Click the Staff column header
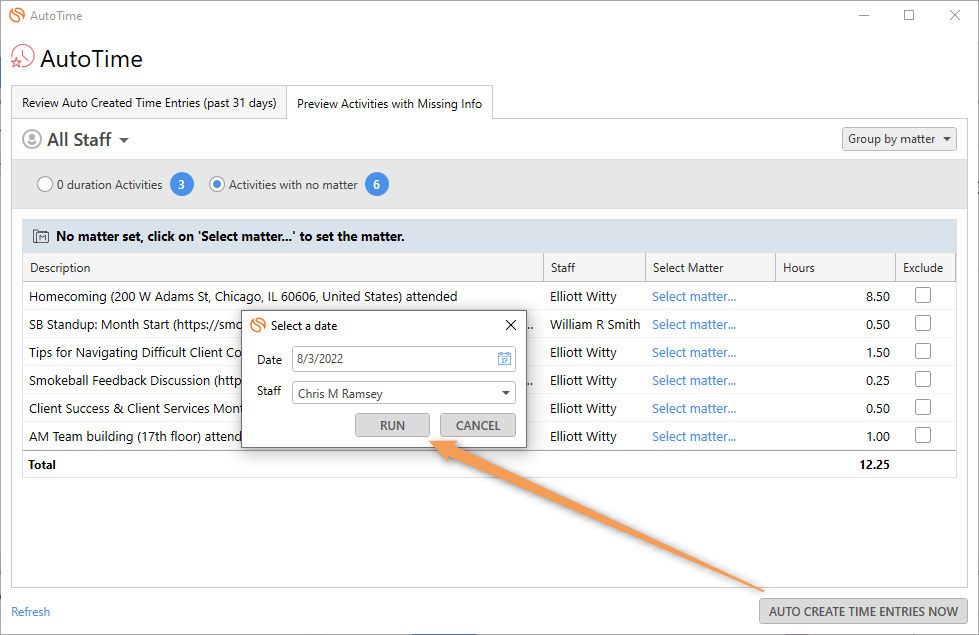 [x=594, y=267]
